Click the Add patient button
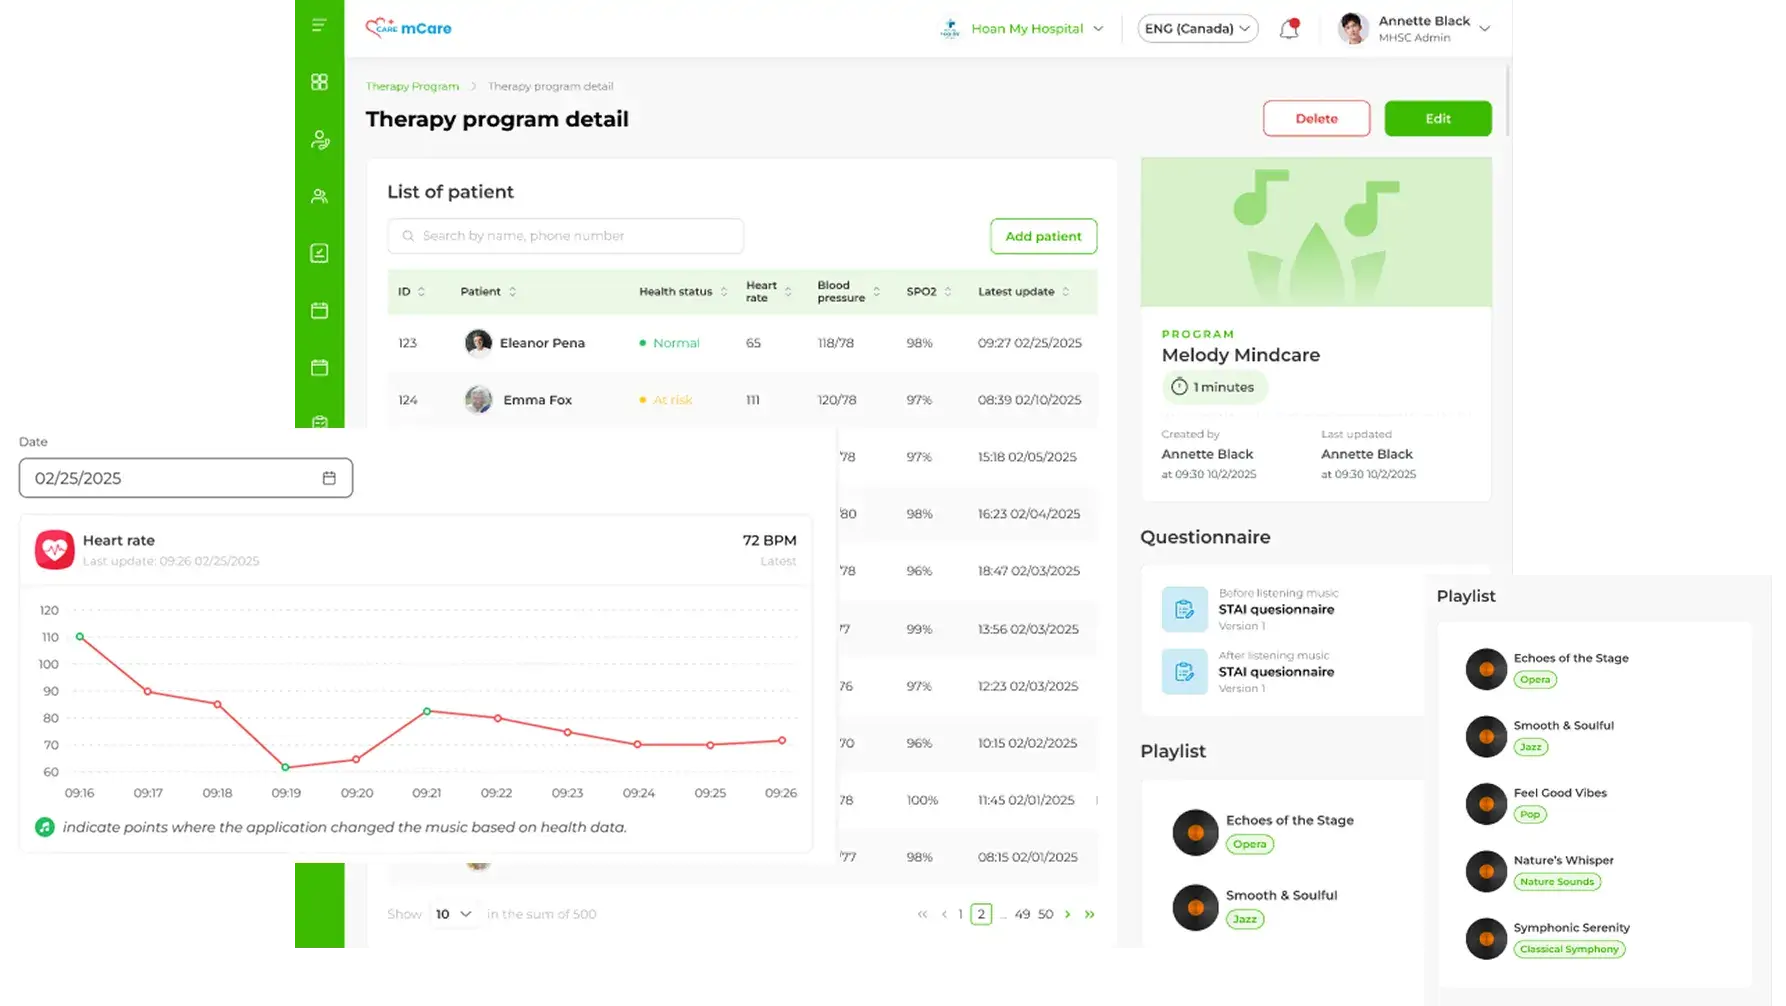The width and height of the screenshot is (1786, 1006). point(1043,236)
